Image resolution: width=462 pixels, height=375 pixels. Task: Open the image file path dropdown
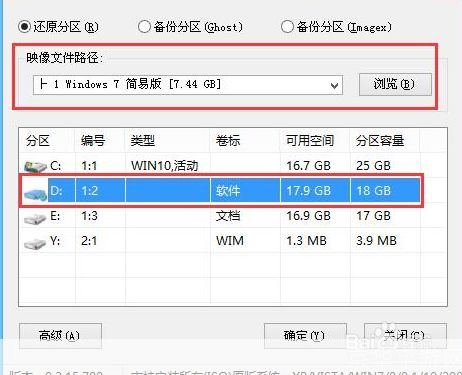click(x=188, y=85)
